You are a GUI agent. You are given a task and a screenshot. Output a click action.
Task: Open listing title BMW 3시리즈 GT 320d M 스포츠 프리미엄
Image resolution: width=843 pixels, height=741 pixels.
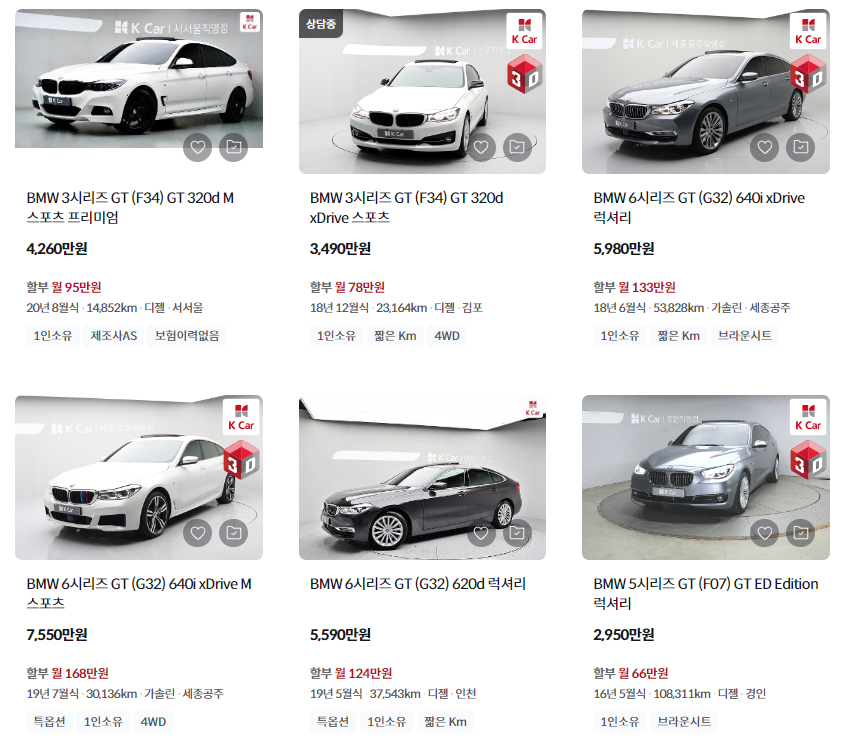[x=130, y=208]
